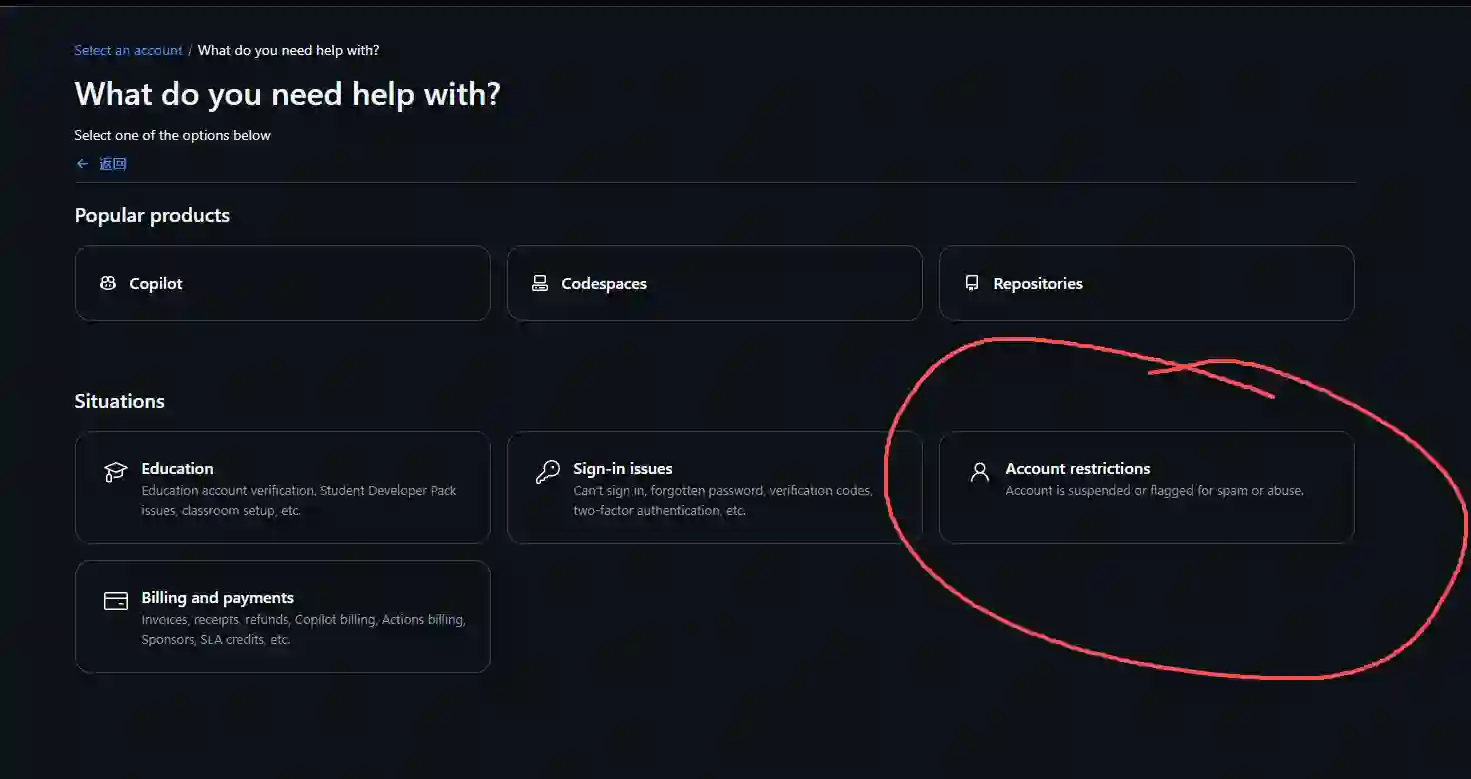Open the Repositories support option
The height and width of the screenshot is (779, 1471).
[x=1146, y=283]
